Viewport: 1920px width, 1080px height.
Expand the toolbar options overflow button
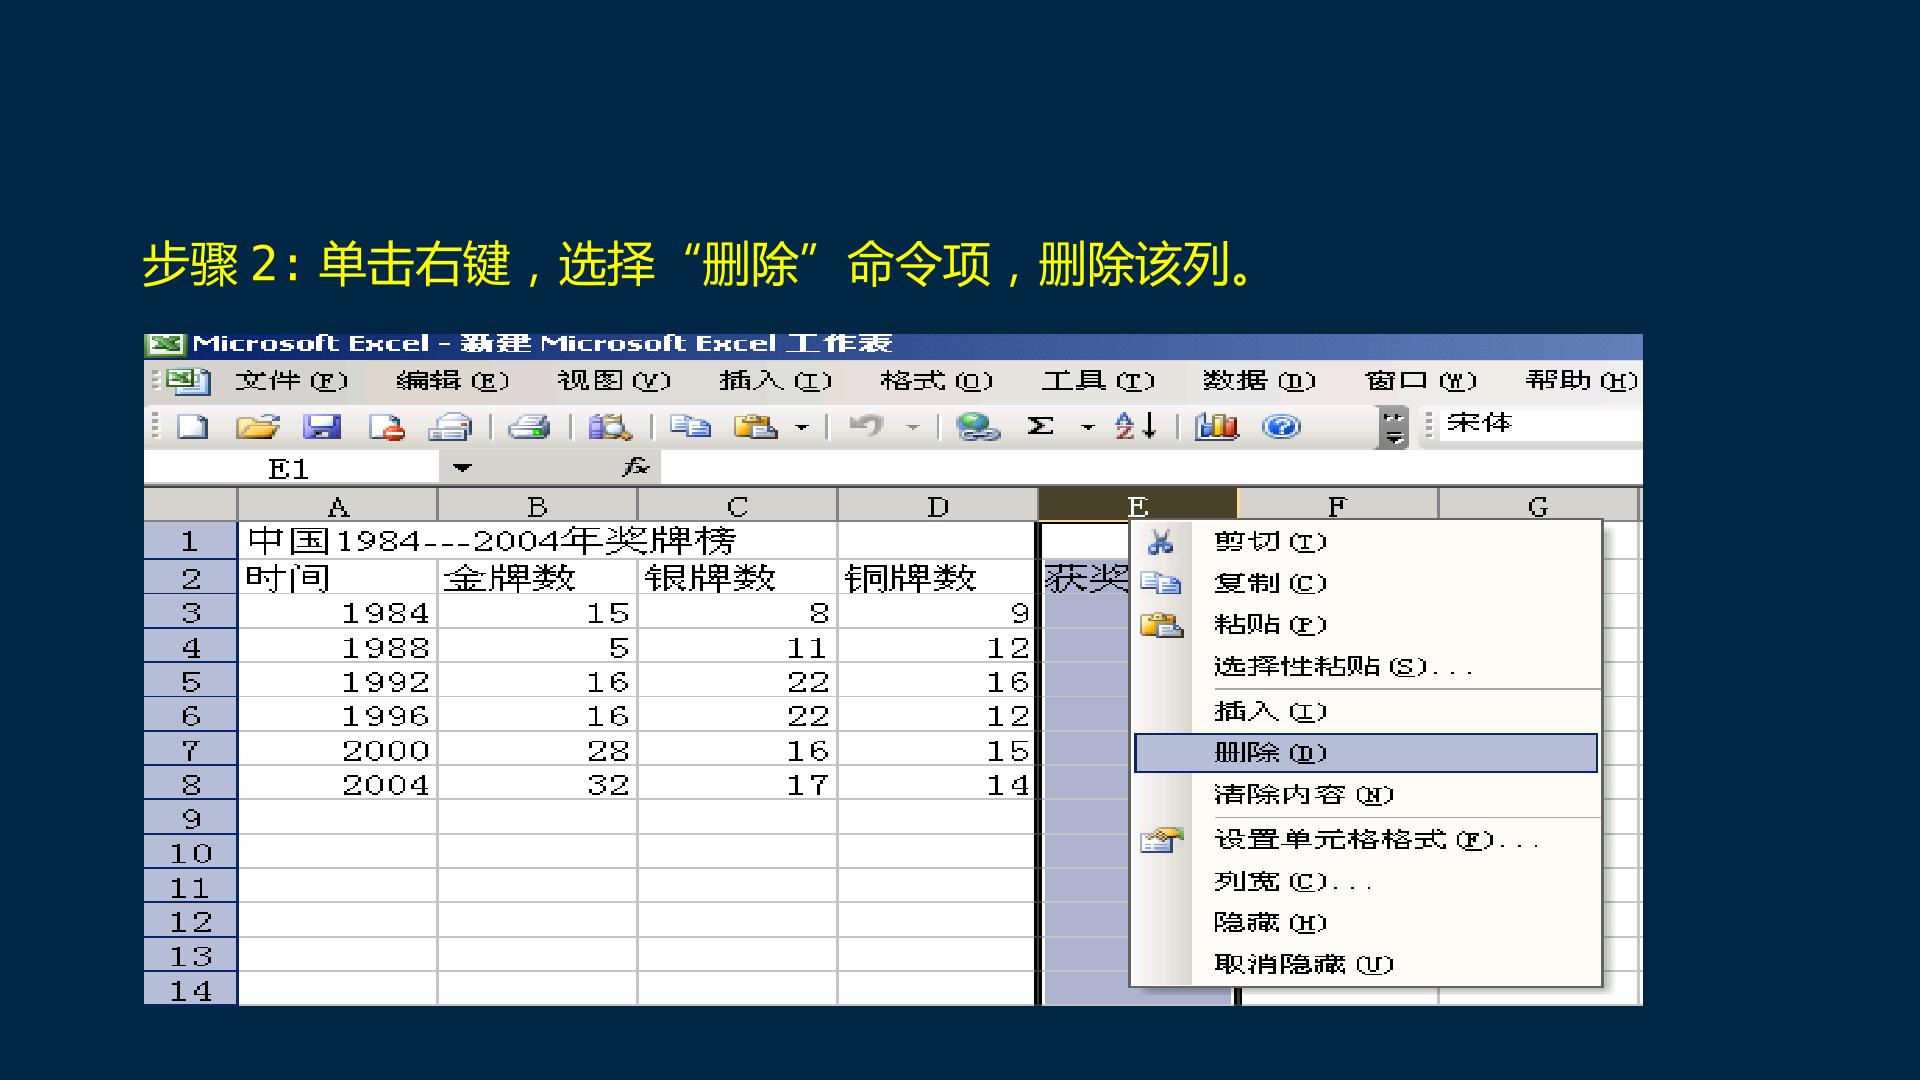tap(1393, 427)
